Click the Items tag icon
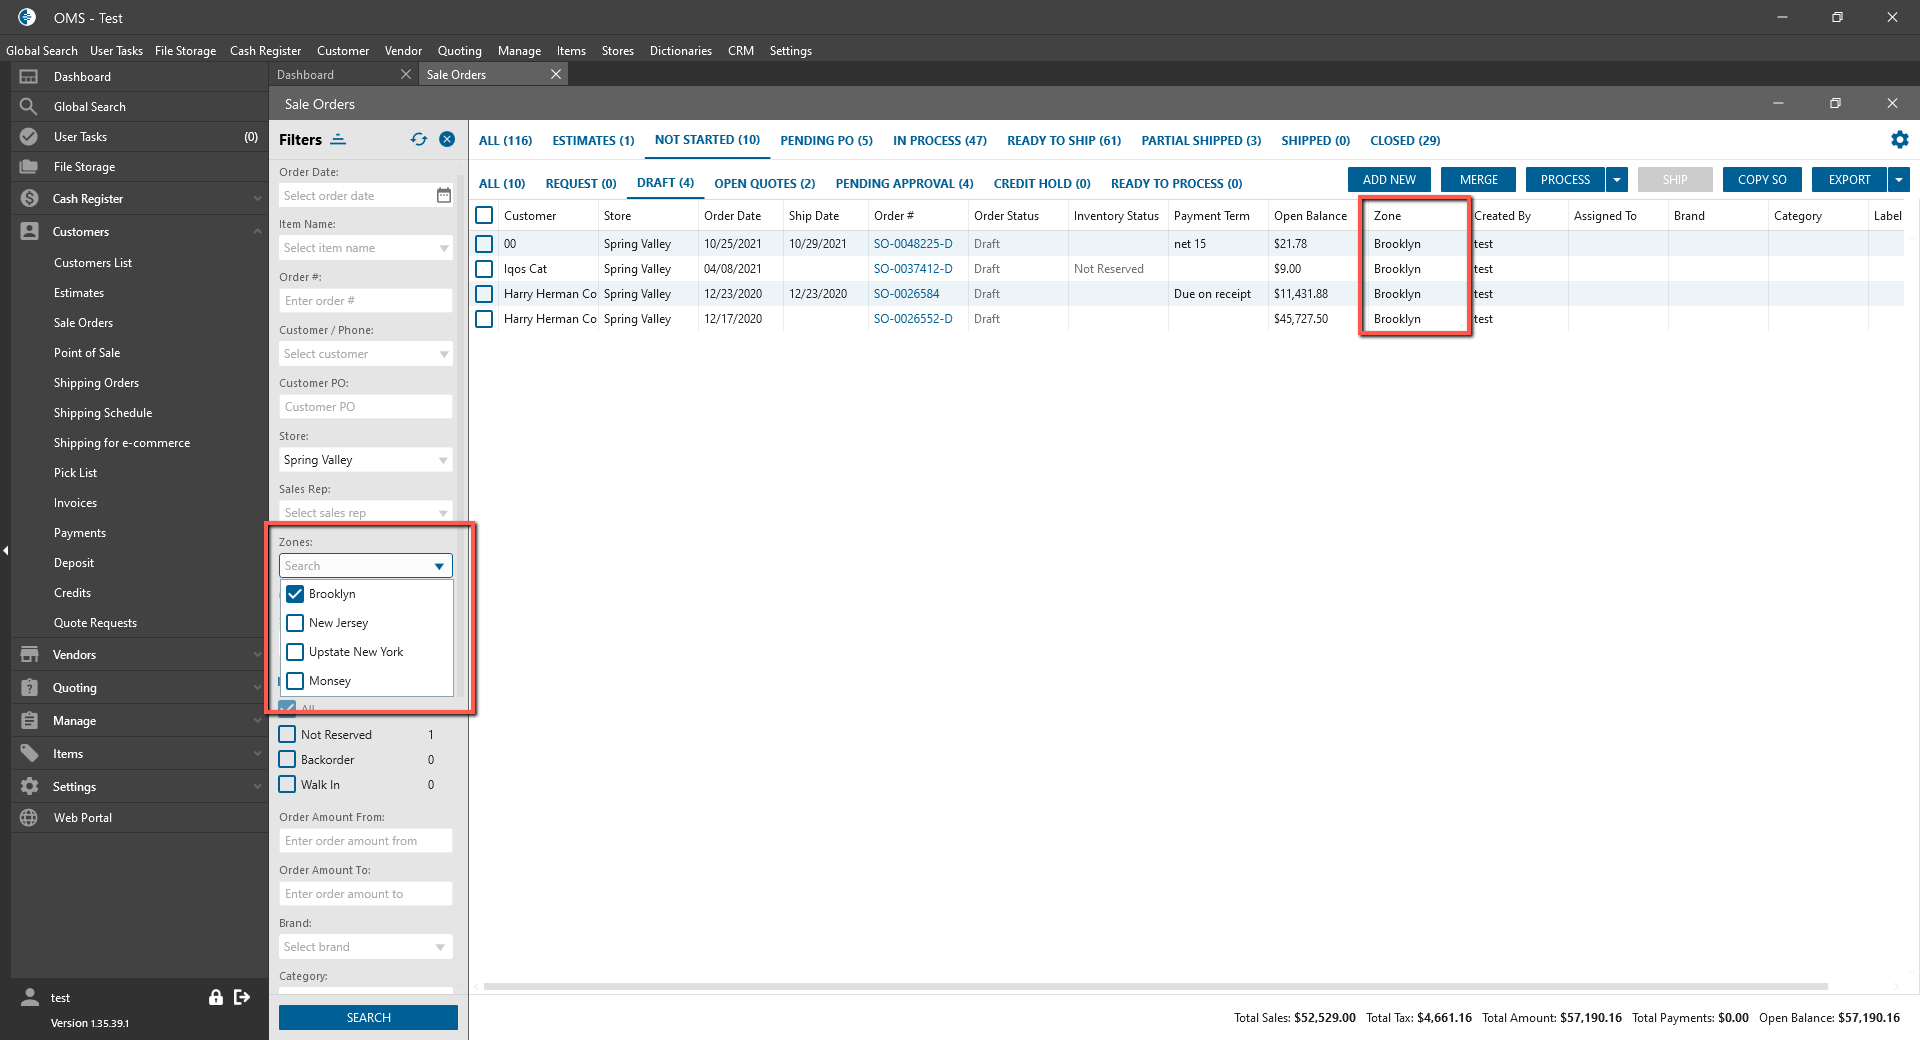The height and width of the screenshot is (1040, 1920). pos(29,754)
